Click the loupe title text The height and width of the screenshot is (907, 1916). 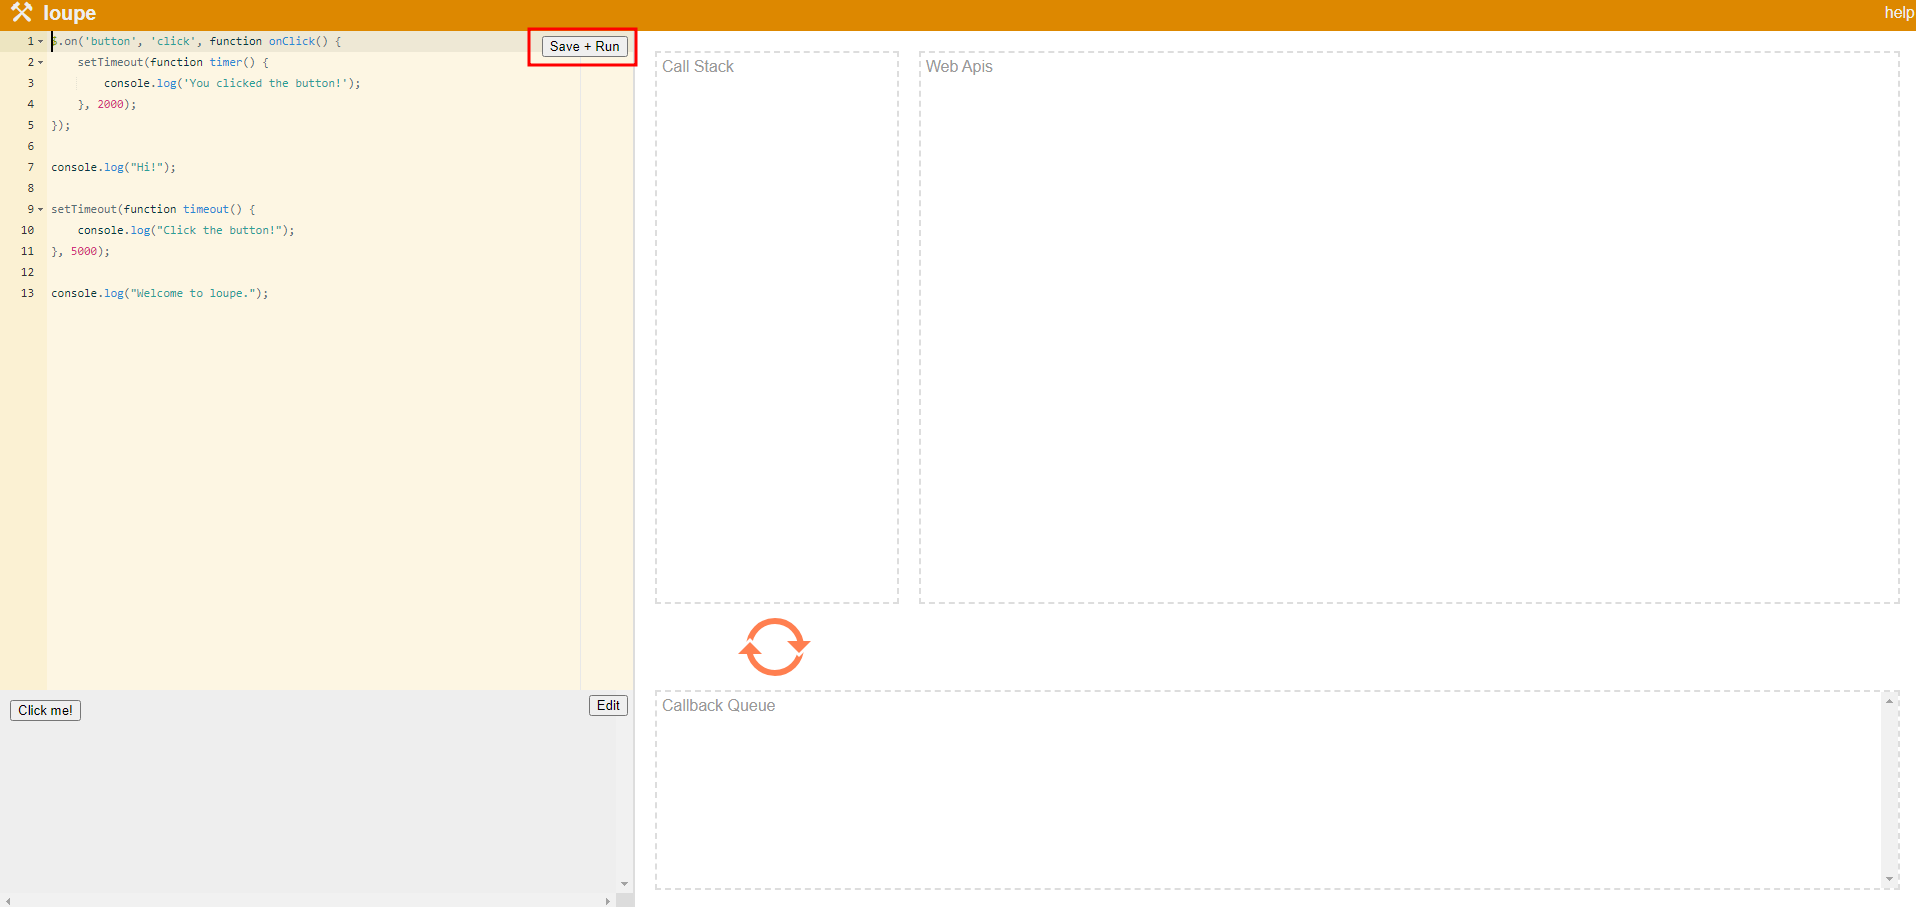click(69, 13)
